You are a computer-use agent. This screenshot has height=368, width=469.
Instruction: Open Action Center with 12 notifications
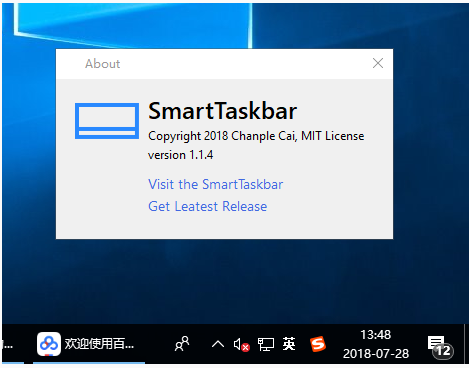[440, 347]
